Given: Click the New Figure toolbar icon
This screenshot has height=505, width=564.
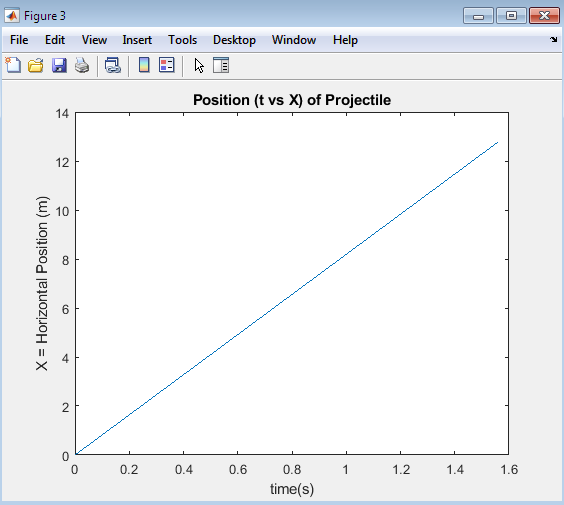Looking at the screenshot, I should tap(13, 65).
